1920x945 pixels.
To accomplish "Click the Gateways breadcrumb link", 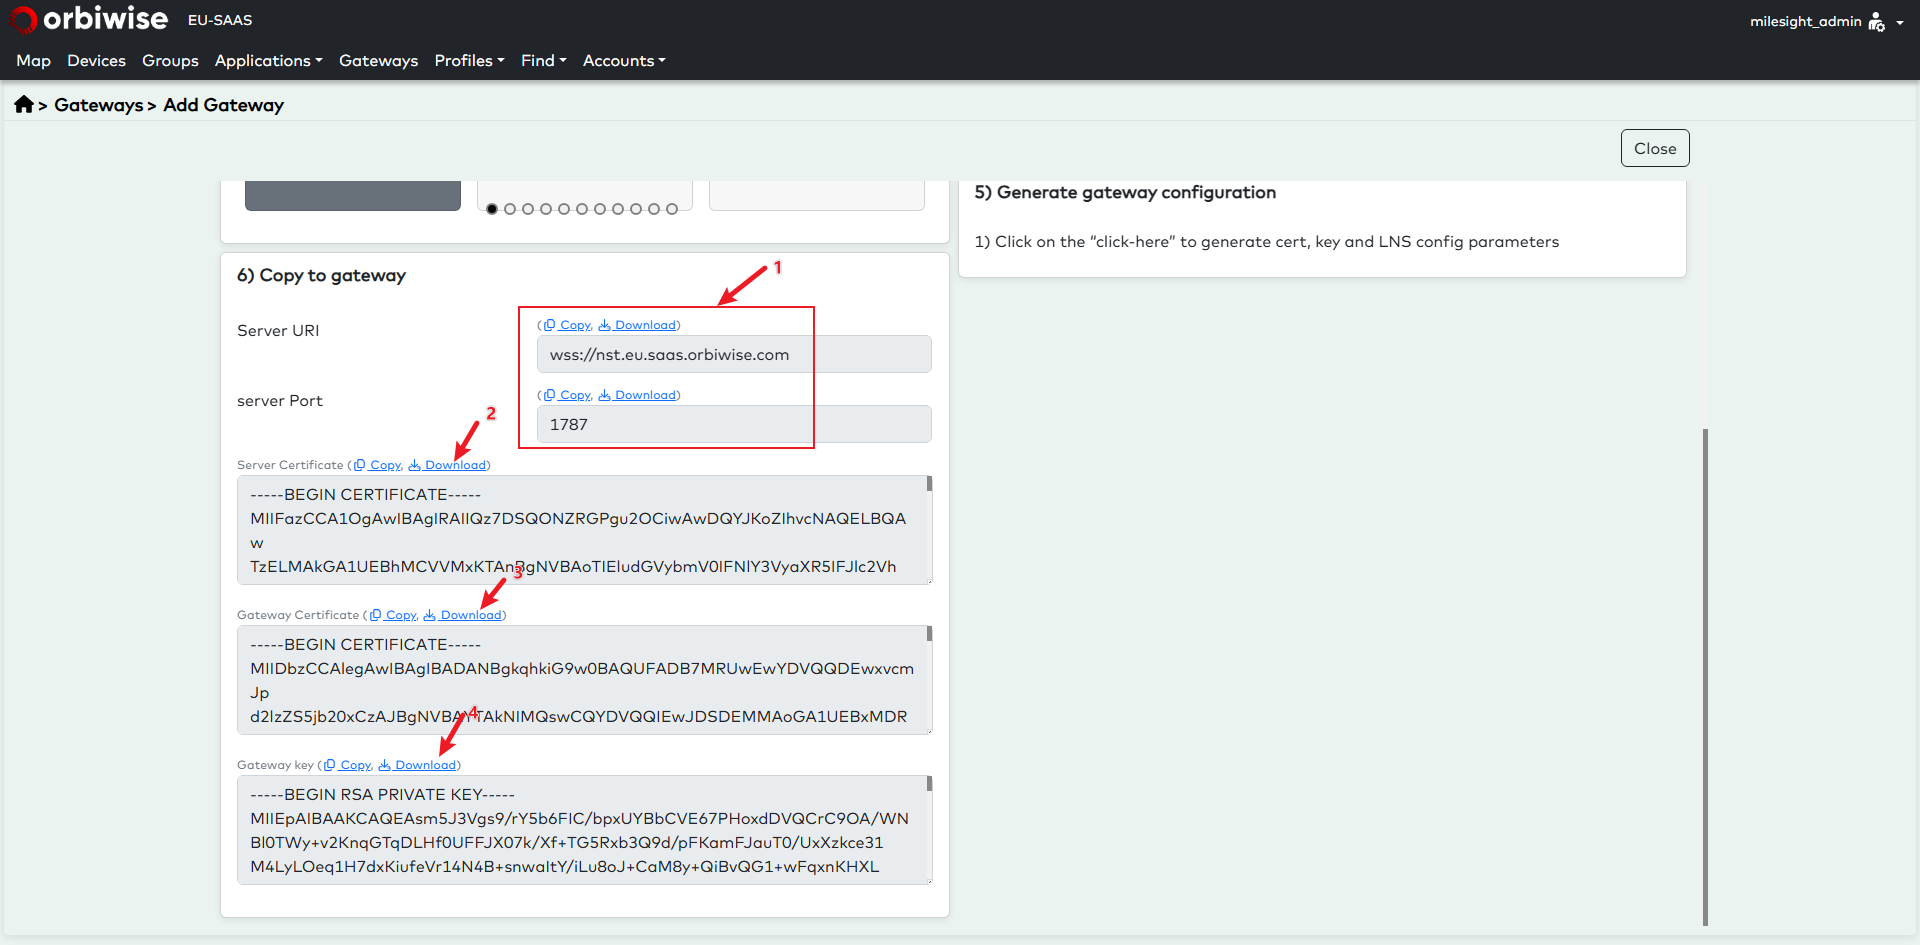I will click(x=98, y=105).
